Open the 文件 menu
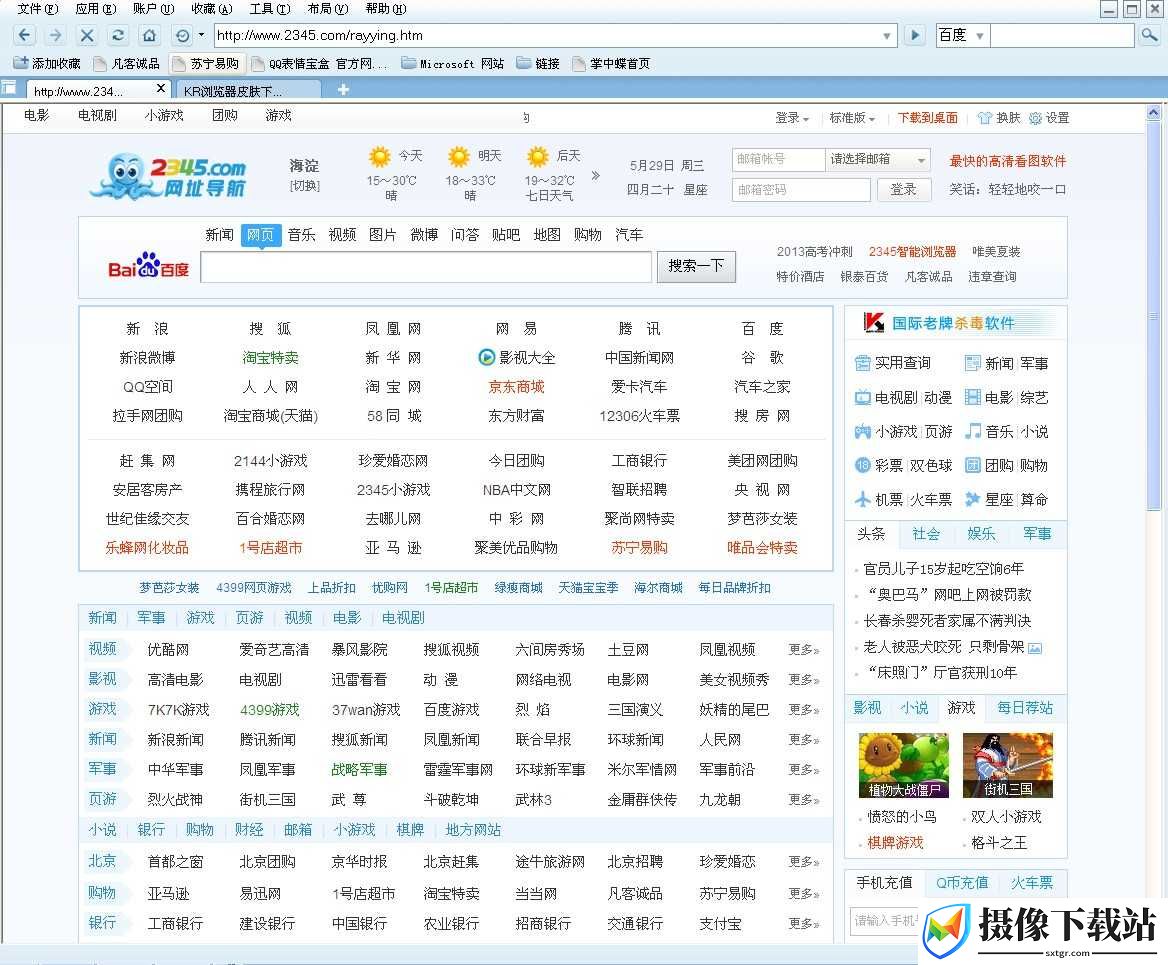This screenshot has width=1168, height=965. tap(36, 9)
